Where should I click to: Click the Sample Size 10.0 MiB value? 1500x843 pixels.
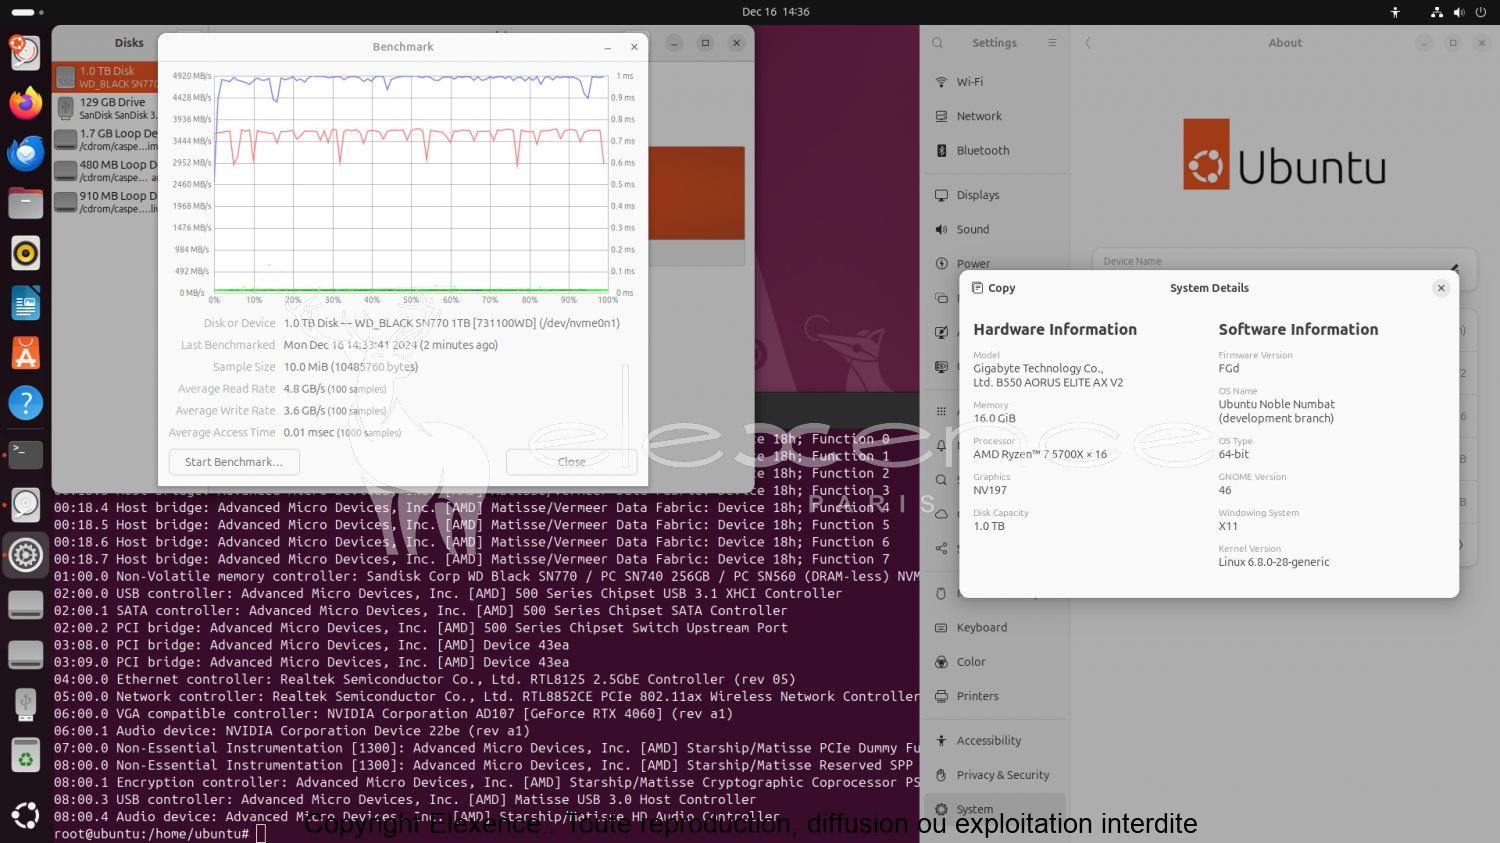(x=350, y=367)
